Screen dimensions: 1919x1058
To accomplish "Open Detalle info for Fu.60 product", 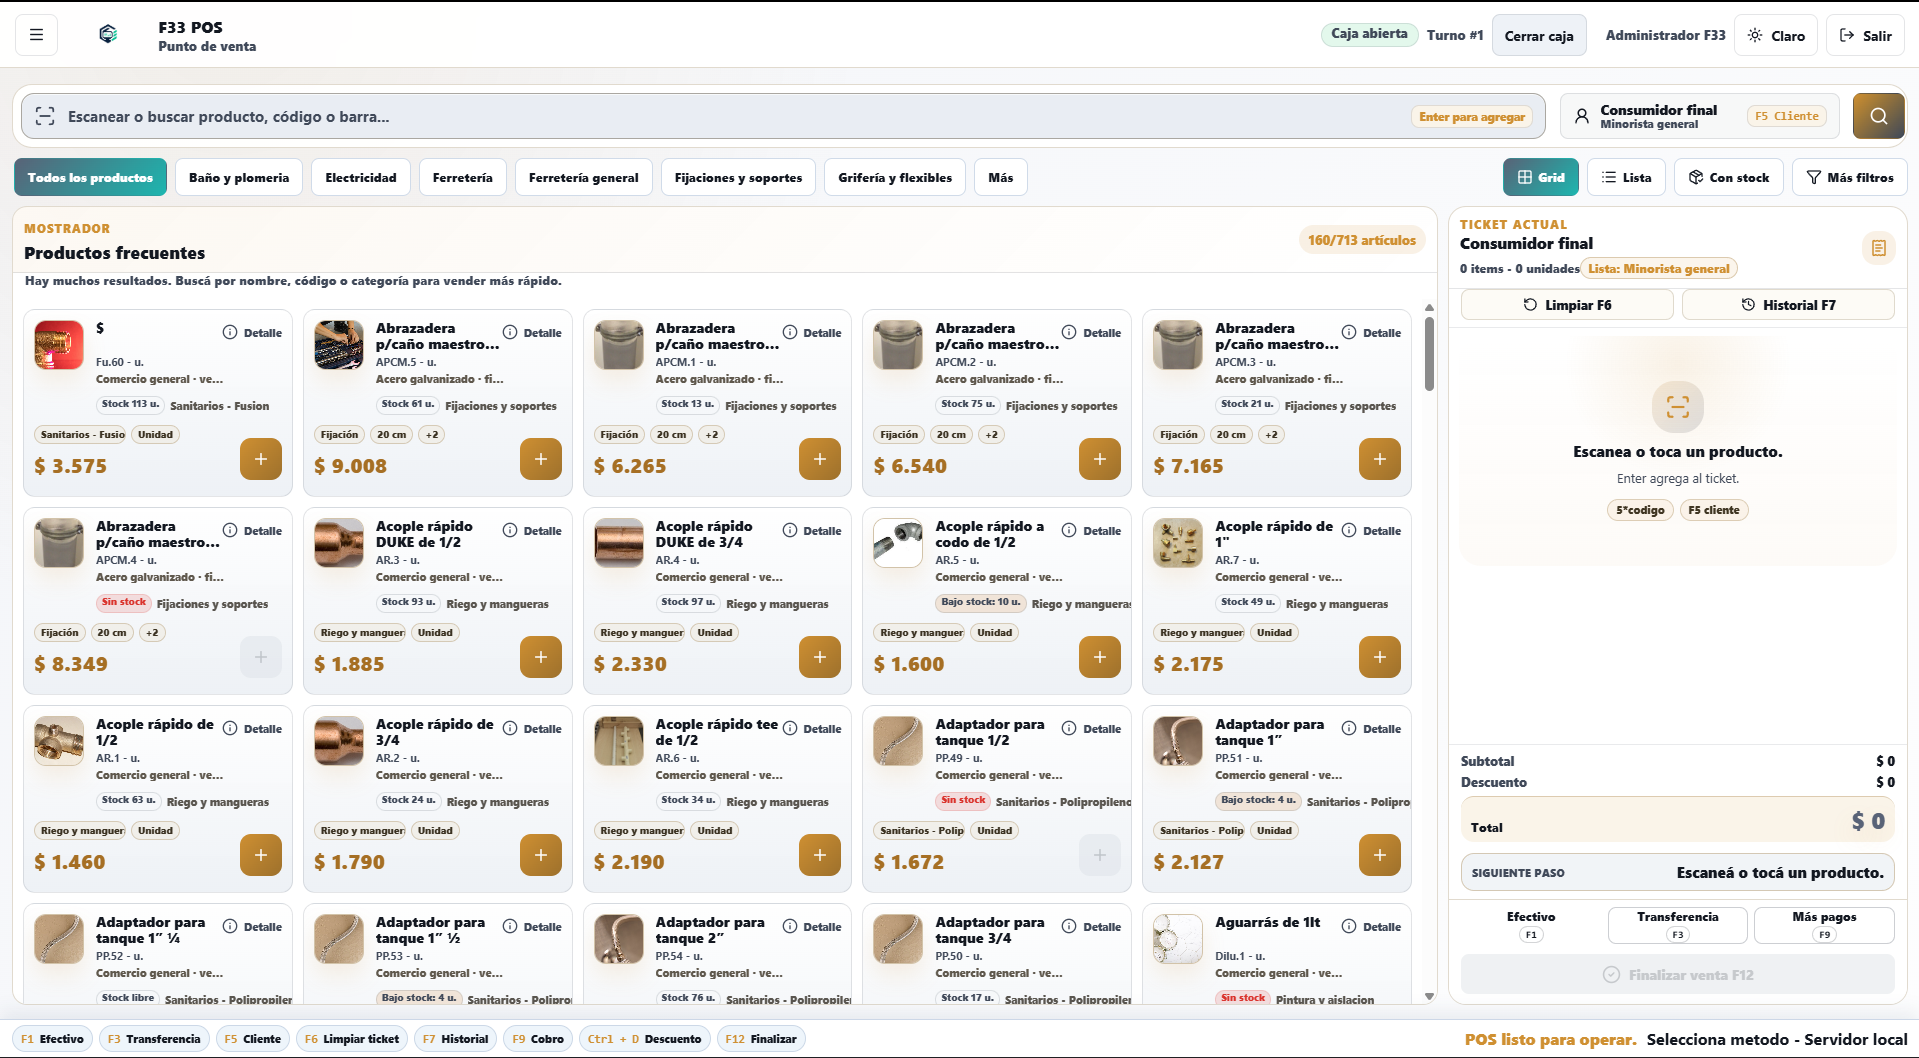I will pos(252,333).
